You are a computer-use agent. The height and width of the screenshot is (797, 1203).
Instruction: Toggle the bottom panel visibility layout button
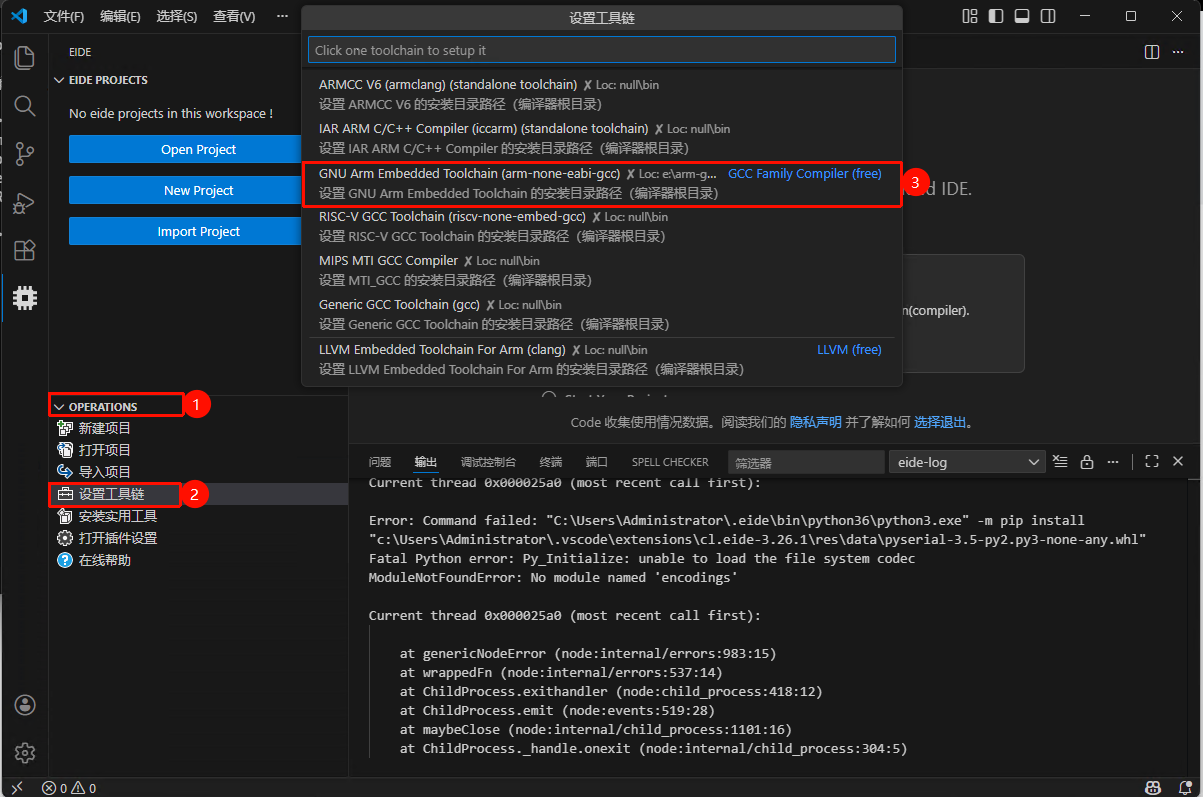click(1021, 17)
